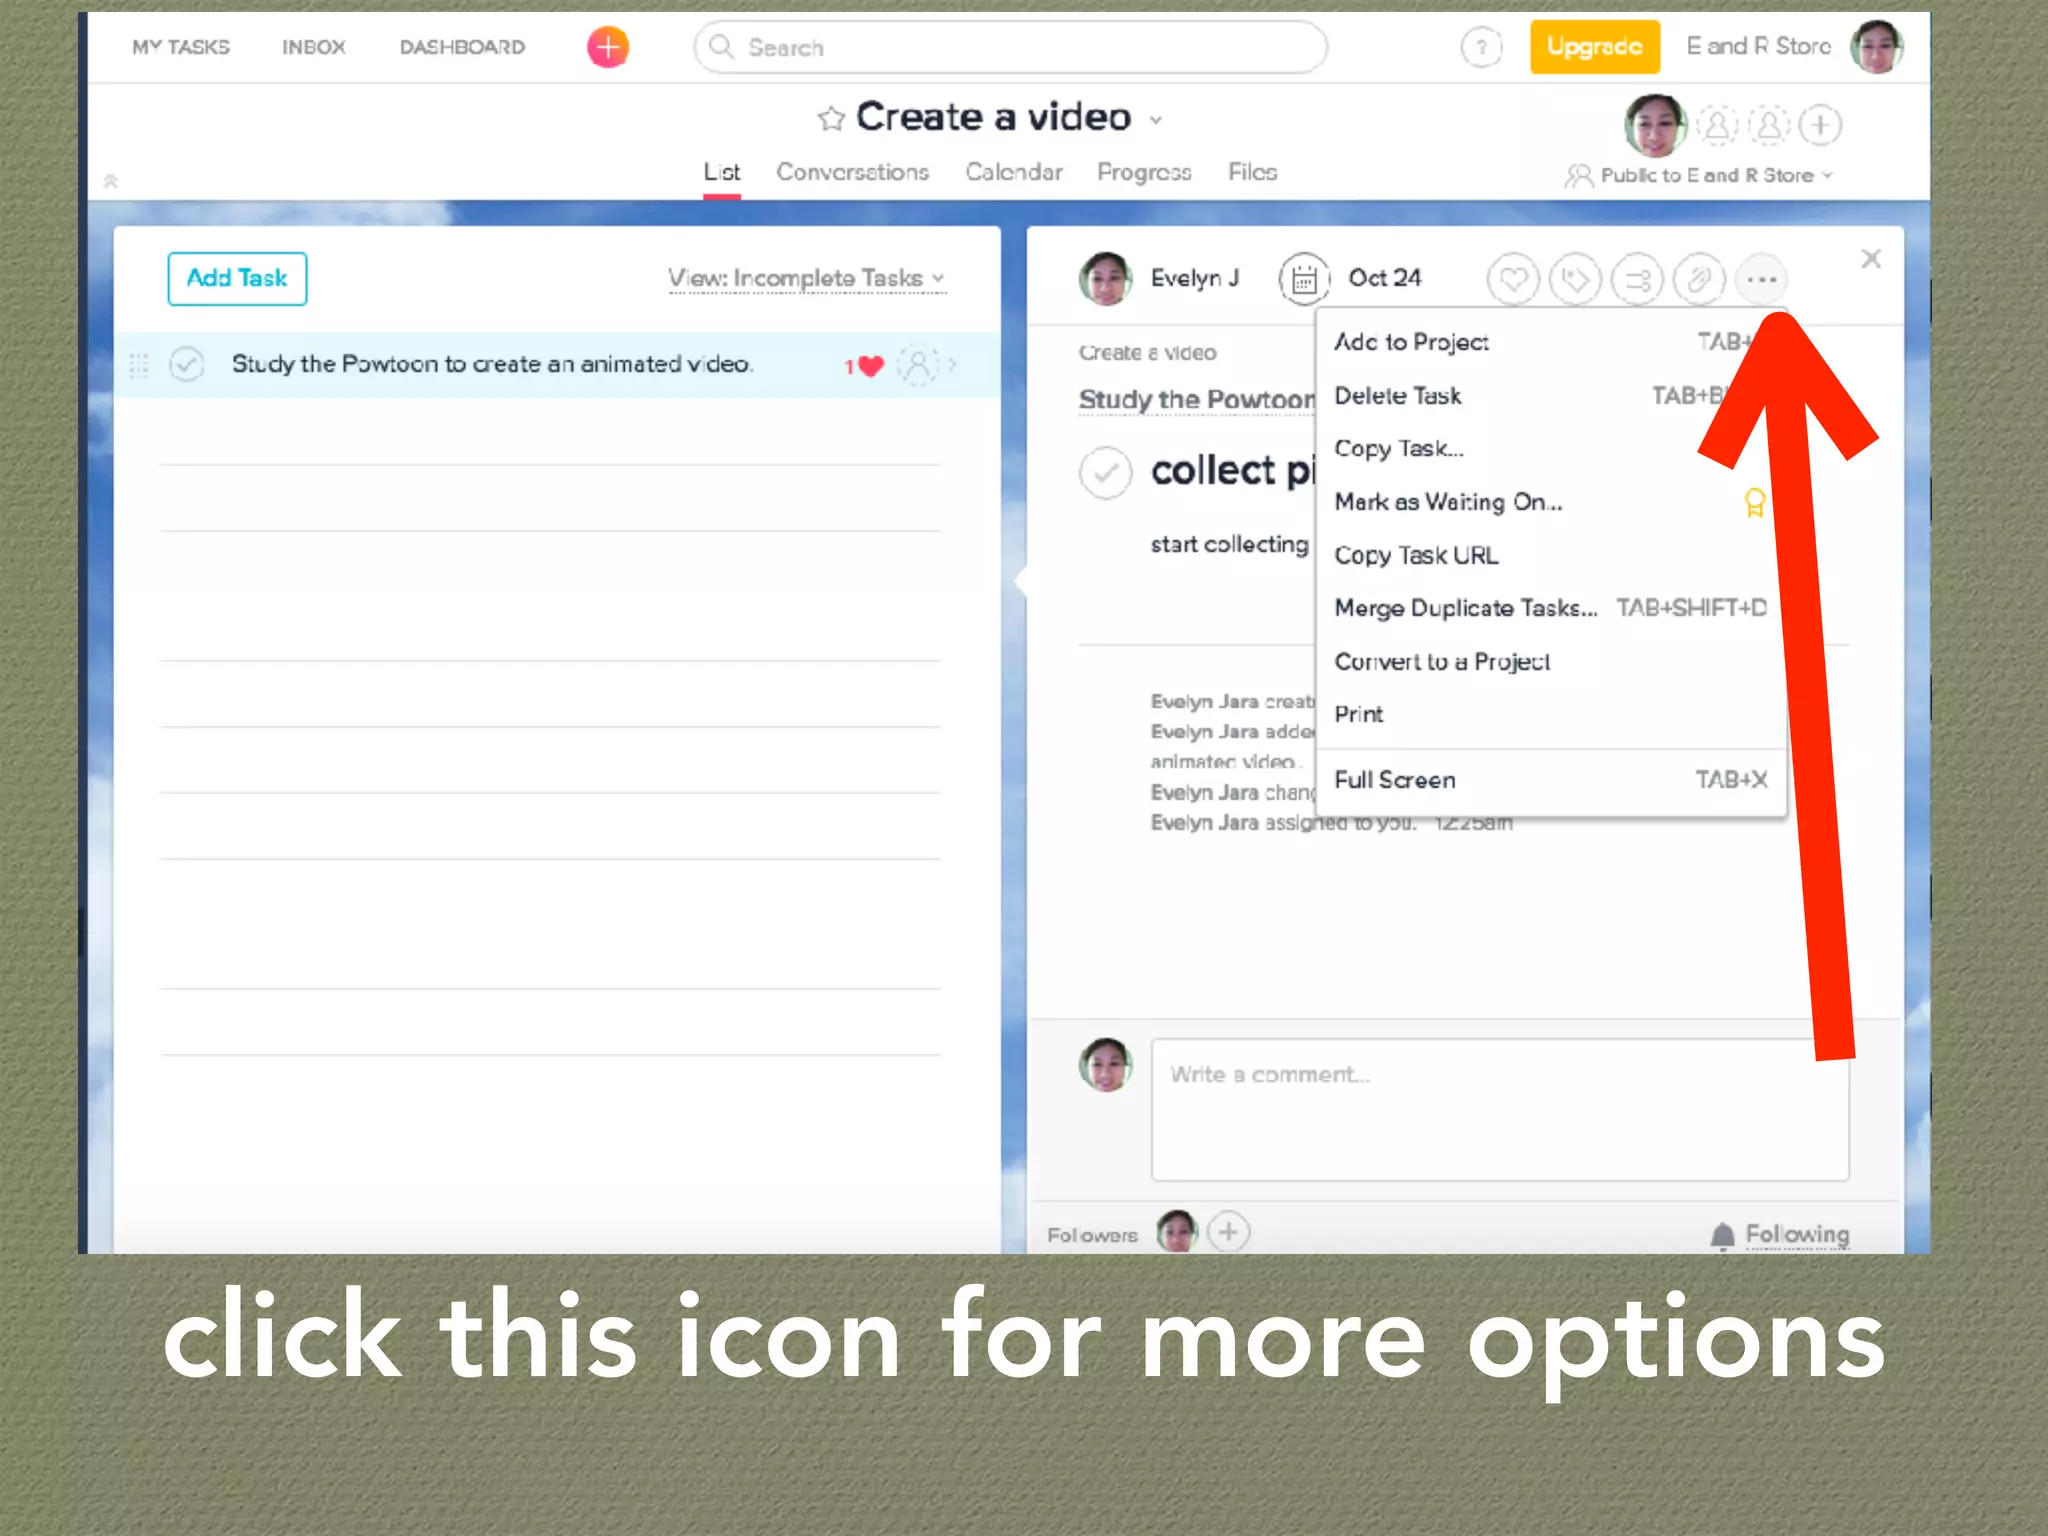The width and height of the screenshot is (2048, 1536).
Task: Select Copy Task... menu item
Action: 1550,449
